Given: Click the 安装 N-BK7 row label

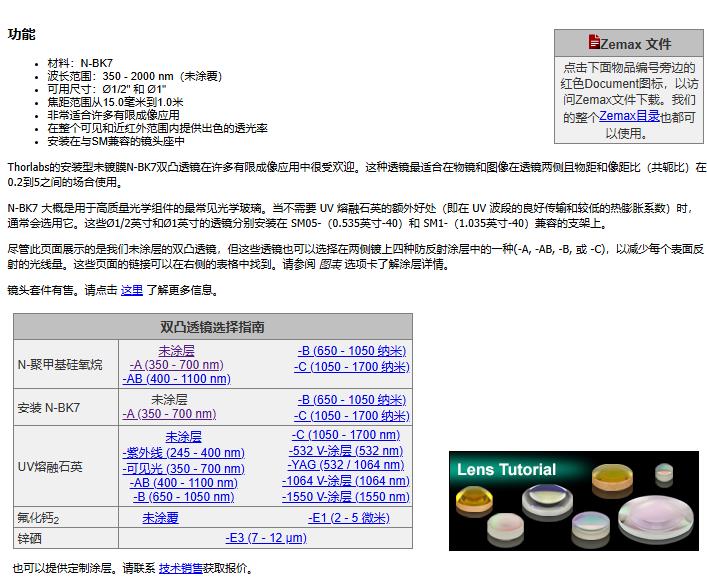Looking at the screenshot, I should (49, 408).
